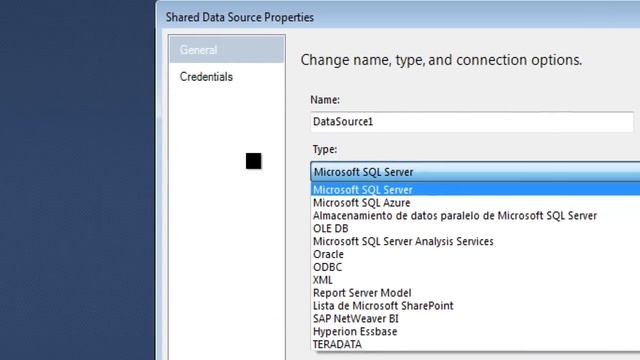Image resolution: width=640 pixels, height=360 pixels.
Task: Select Report Server Model option
Action: point(475,293)
